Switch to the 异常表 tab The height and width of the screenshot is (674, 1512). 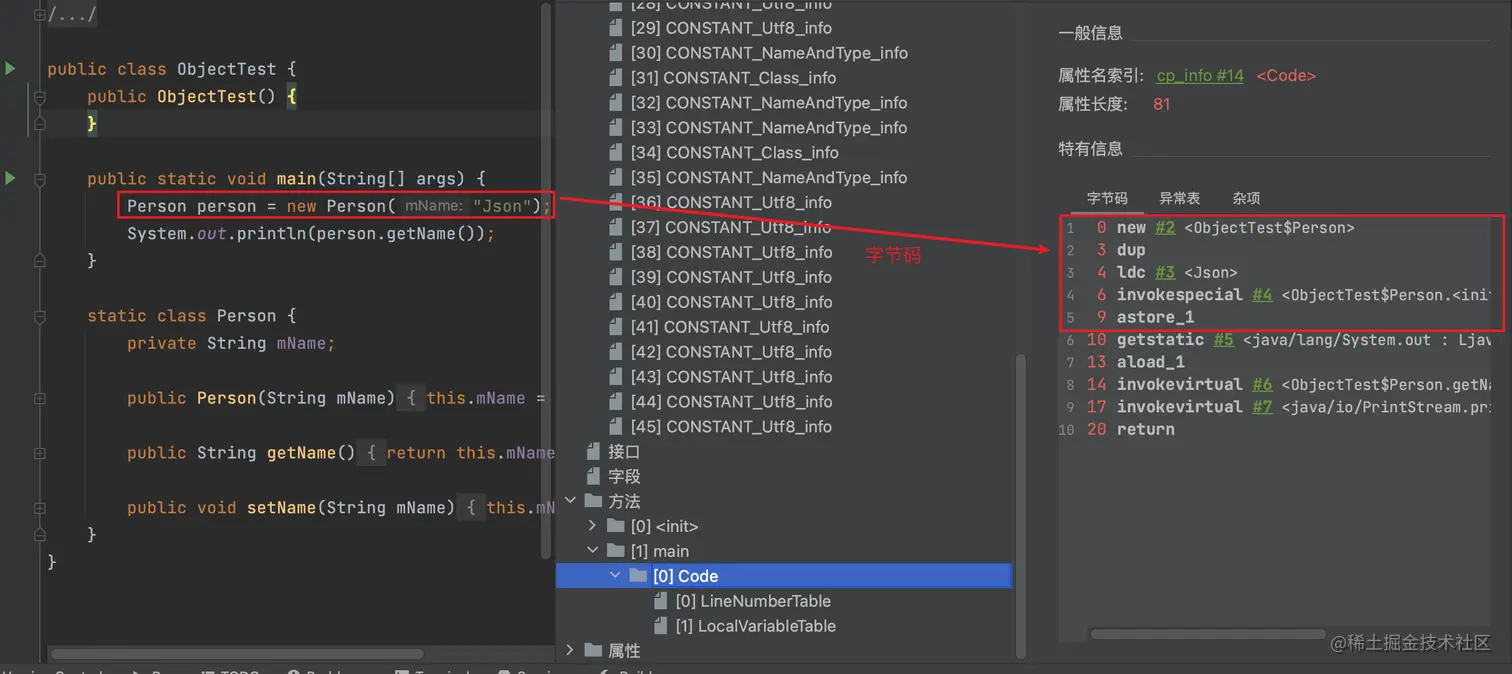(x=1179, y=197)
